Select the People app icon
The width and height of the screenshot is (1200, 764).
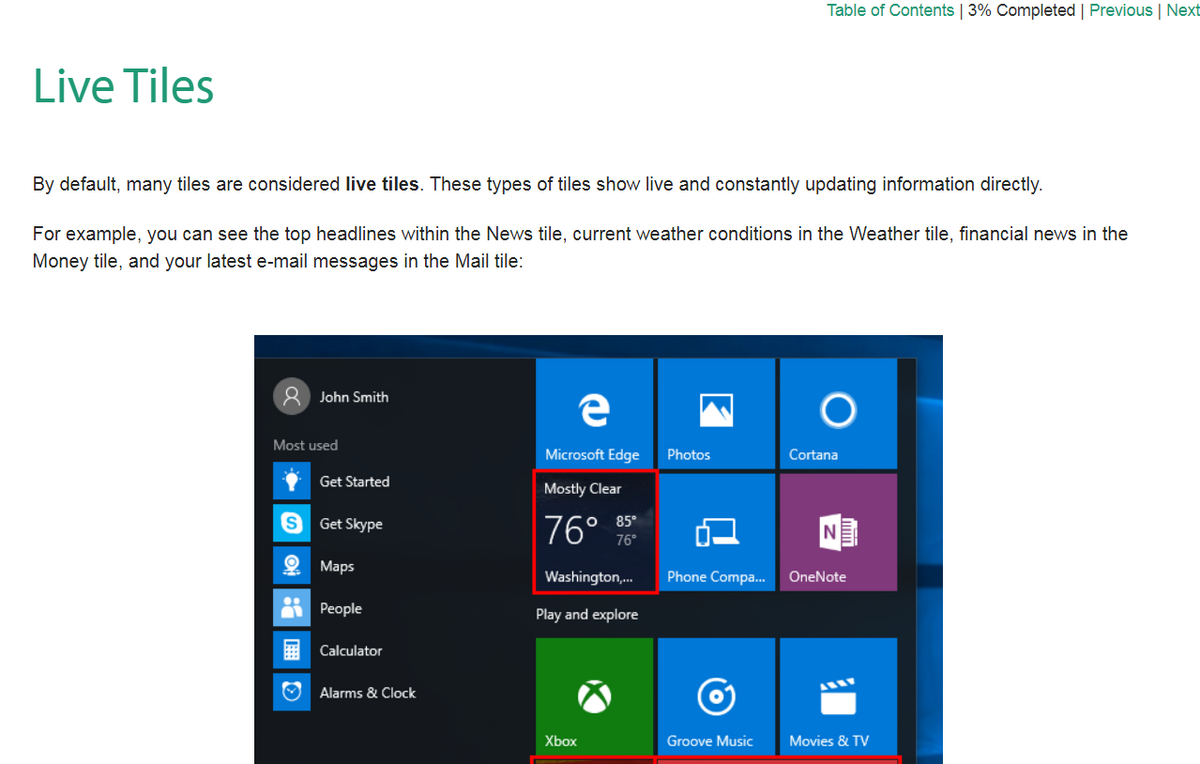click(x=291, y=608)
